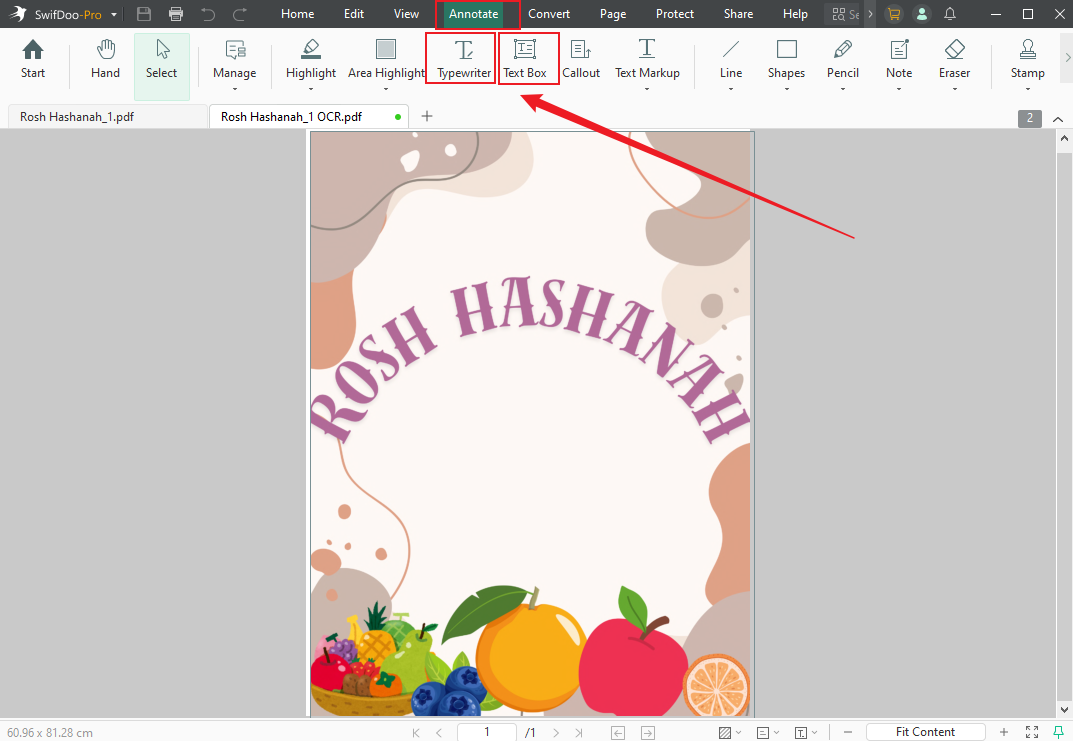This screenshot has width=1073, height=741.
Task: Check notifications via the bell icon
Action: click(950, 14)
